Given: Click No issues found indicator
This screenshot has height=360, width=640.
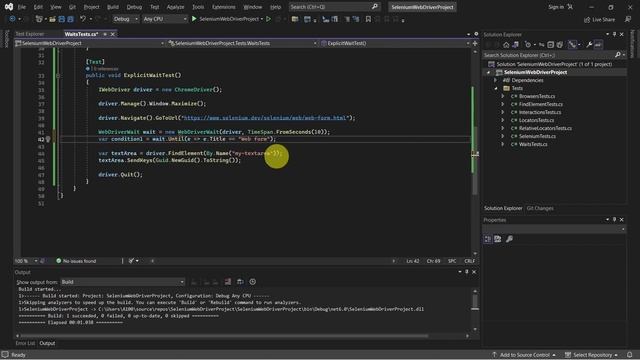Looking at the screenshot, I should 76,261.
